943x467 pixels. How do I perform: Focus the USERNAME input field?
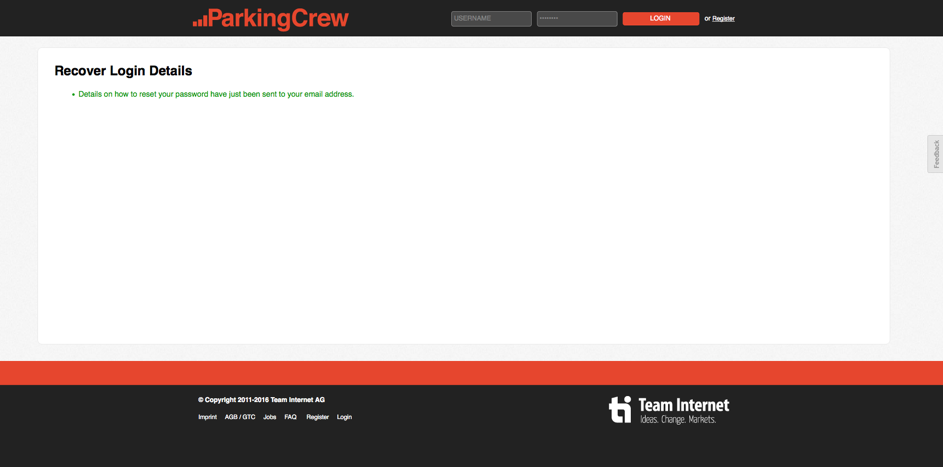491,18
